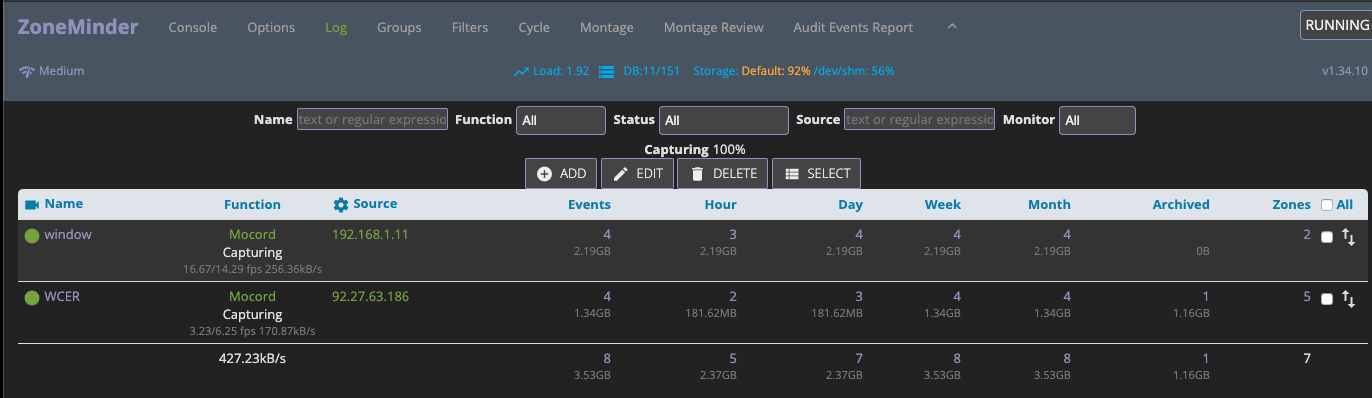Click the Month column header
Viewport: 1372px width, 398px height.
pos(1049,204)
